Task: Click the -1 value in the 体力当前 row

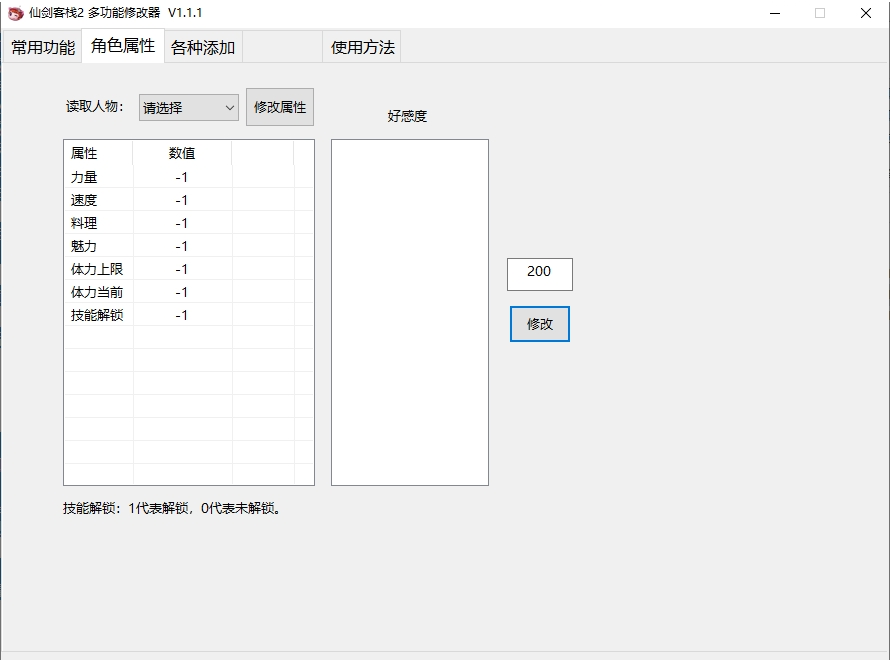Action: [182, 292]
